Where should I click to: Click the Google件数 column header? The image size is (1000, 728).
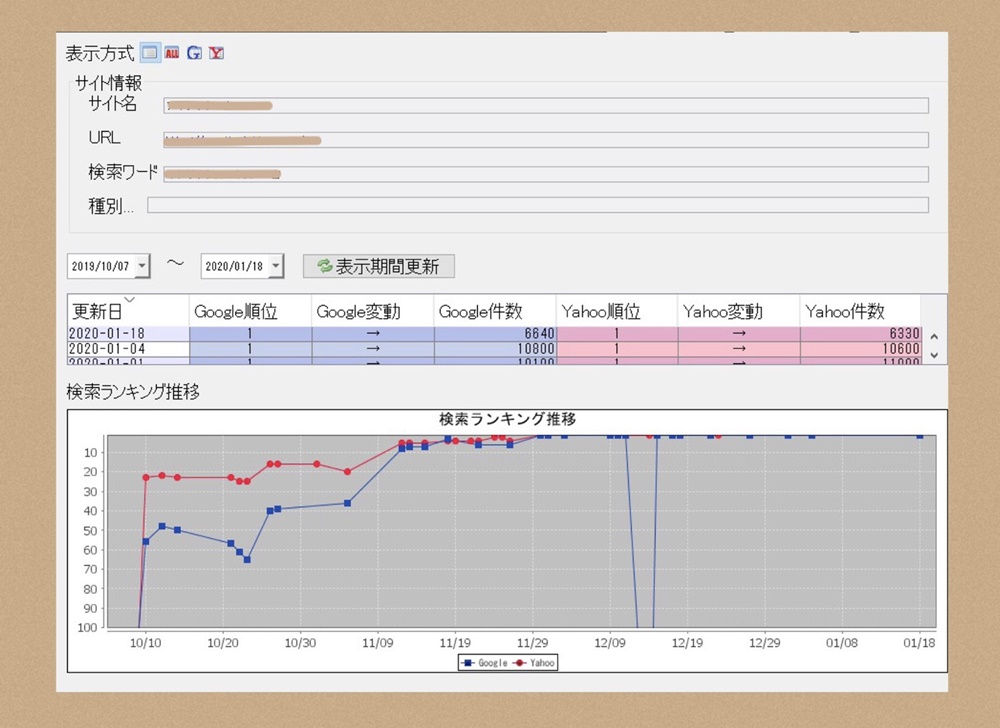pyautogui.click(x=494, y=311)
